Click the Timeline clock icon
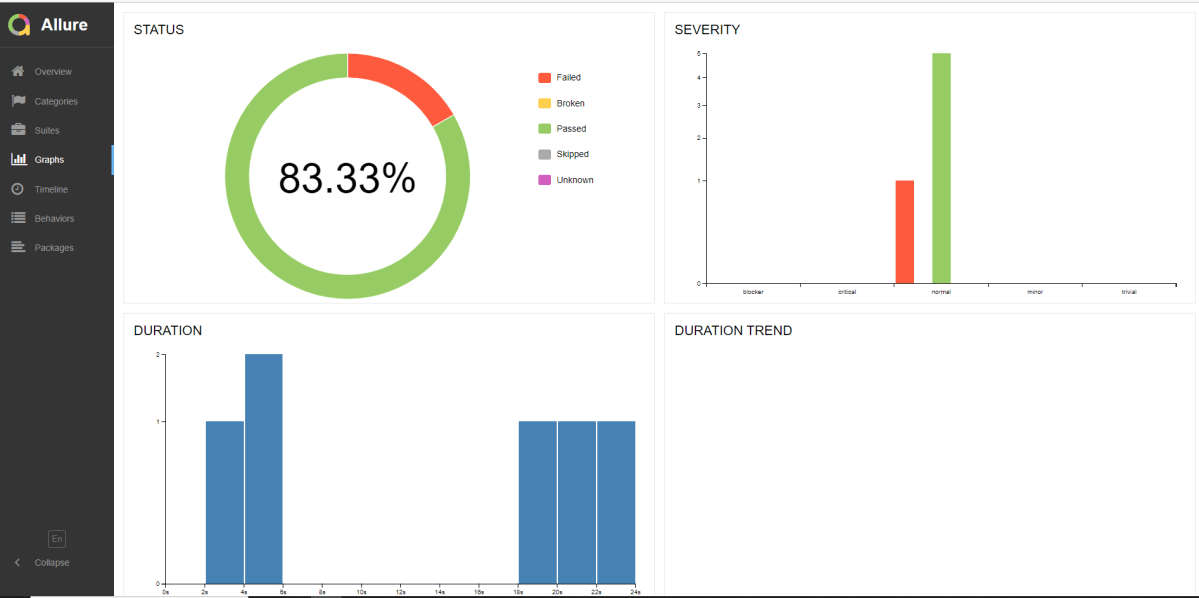The image size is (1199, 598). point(18,189)
